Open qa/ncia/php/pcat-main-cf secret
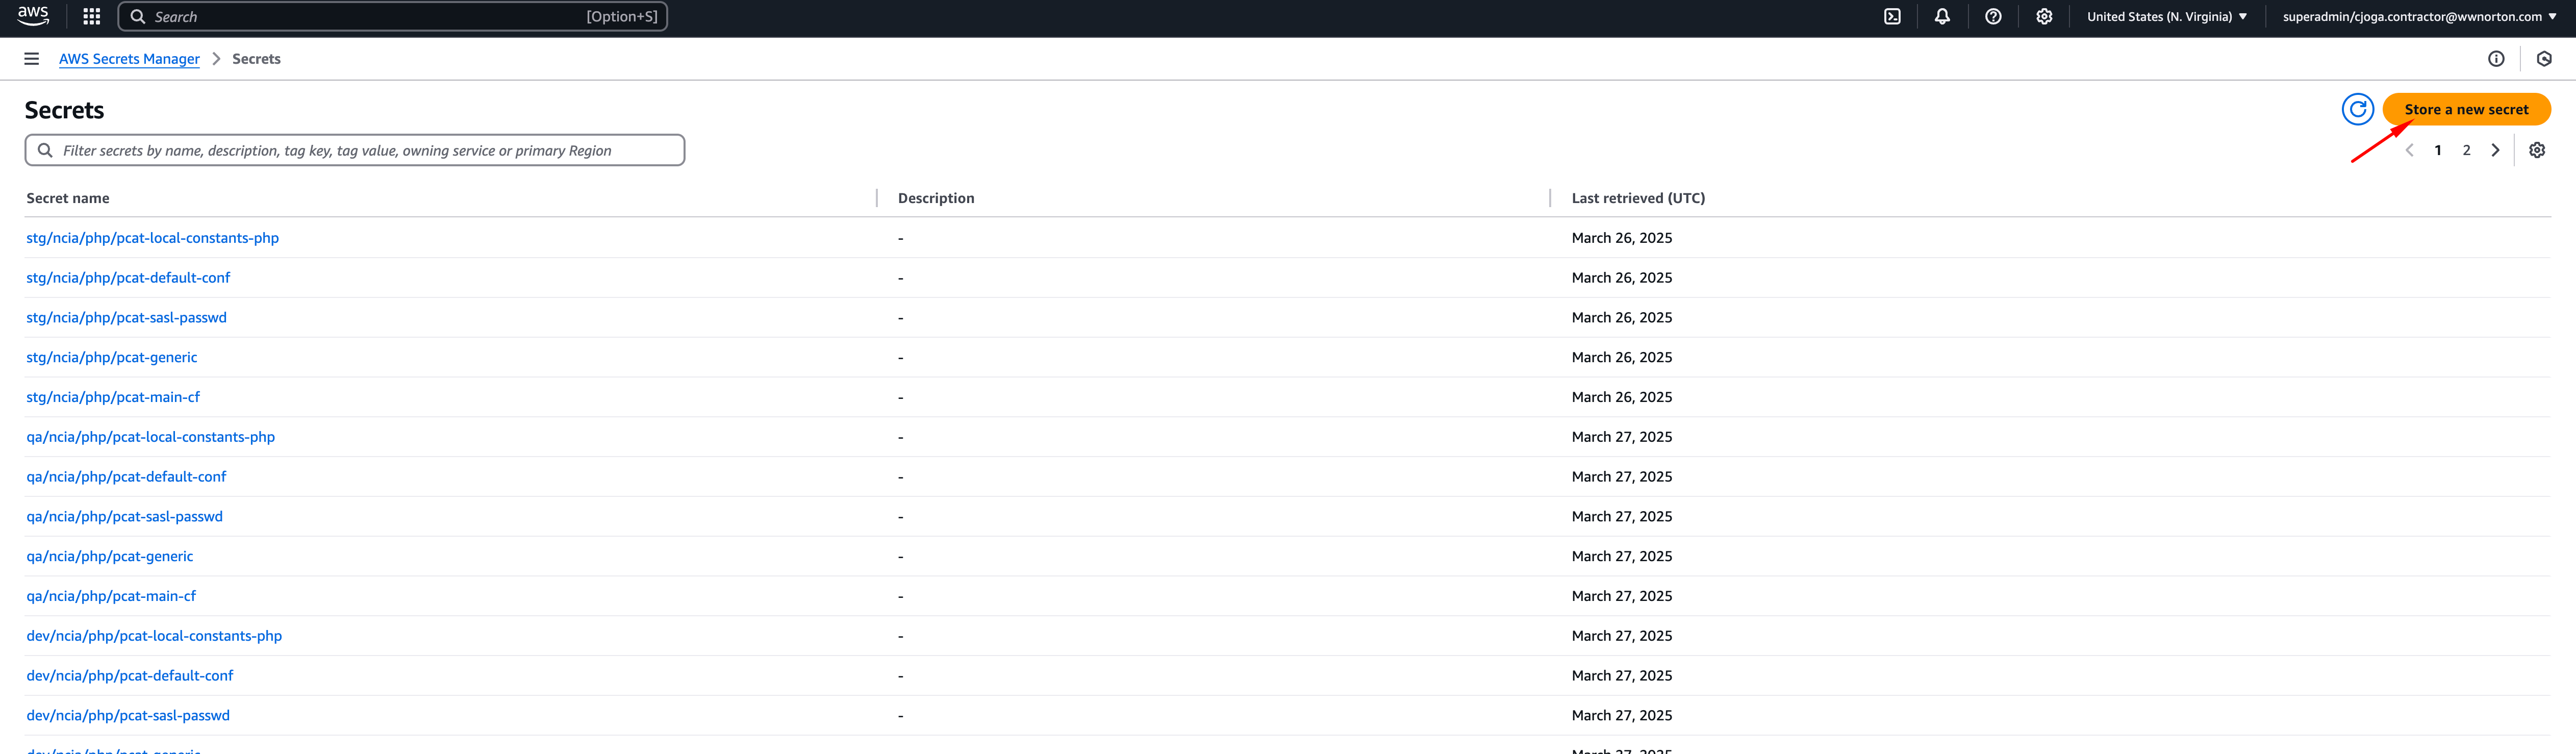Image resolution: width=2576 pixels, height=754 pixels. (111, 596)
